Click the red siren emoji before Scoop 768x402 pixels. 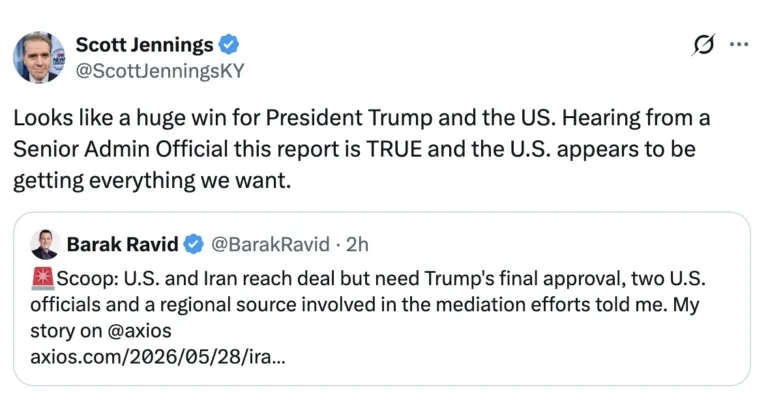point(43,278)
